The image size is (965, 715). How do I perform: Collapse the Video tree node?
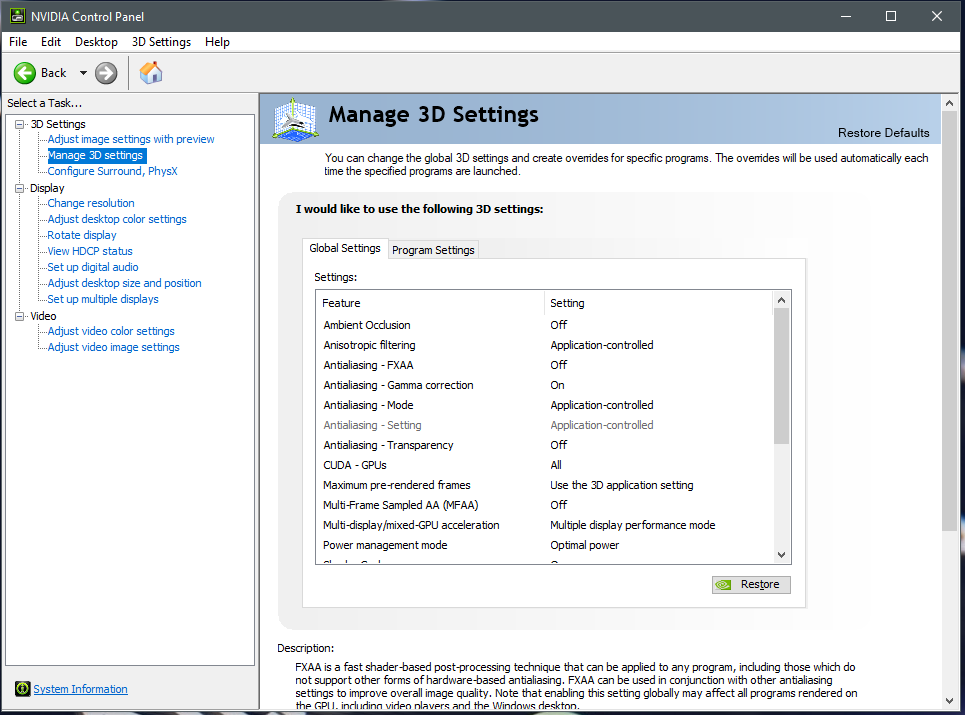tap(20, 316)
